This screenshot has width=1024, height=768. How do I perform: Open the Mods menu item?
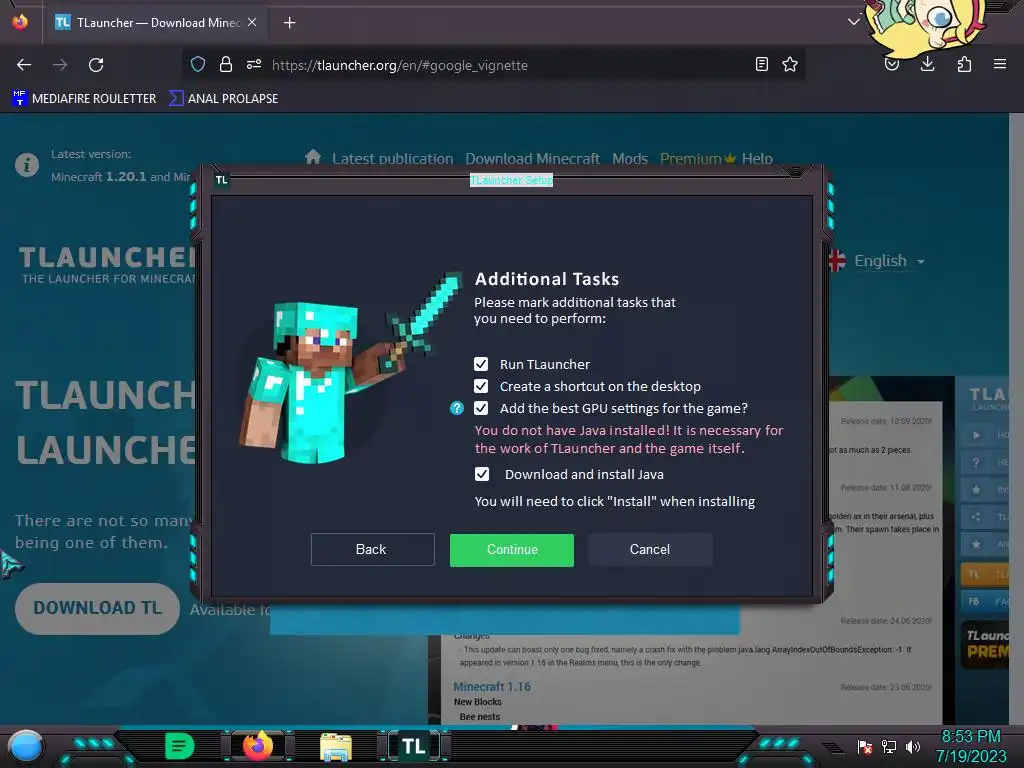pos(630,159)
